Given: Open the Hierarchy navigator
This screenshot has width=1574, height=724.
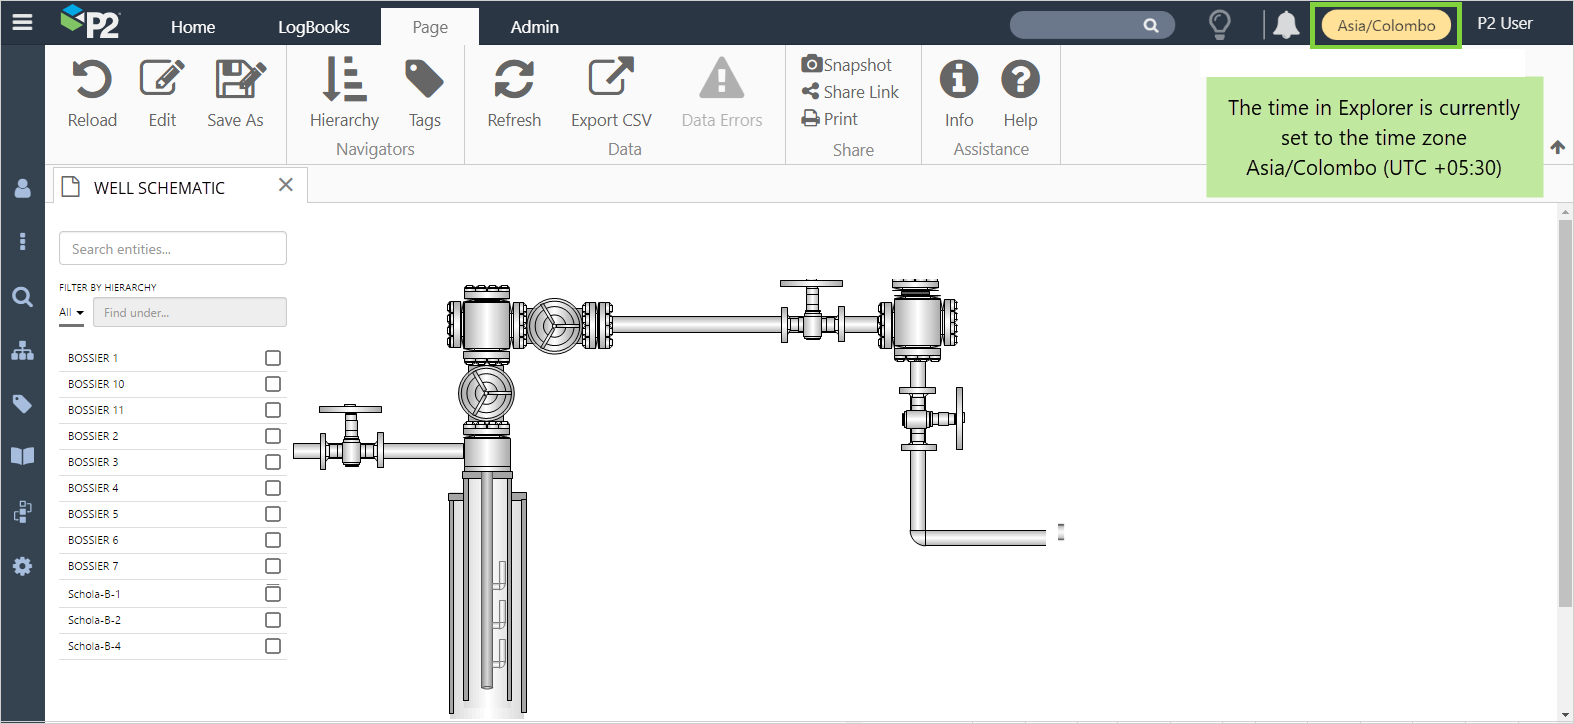Looking at the screenshot, I should tap(344, 80).
